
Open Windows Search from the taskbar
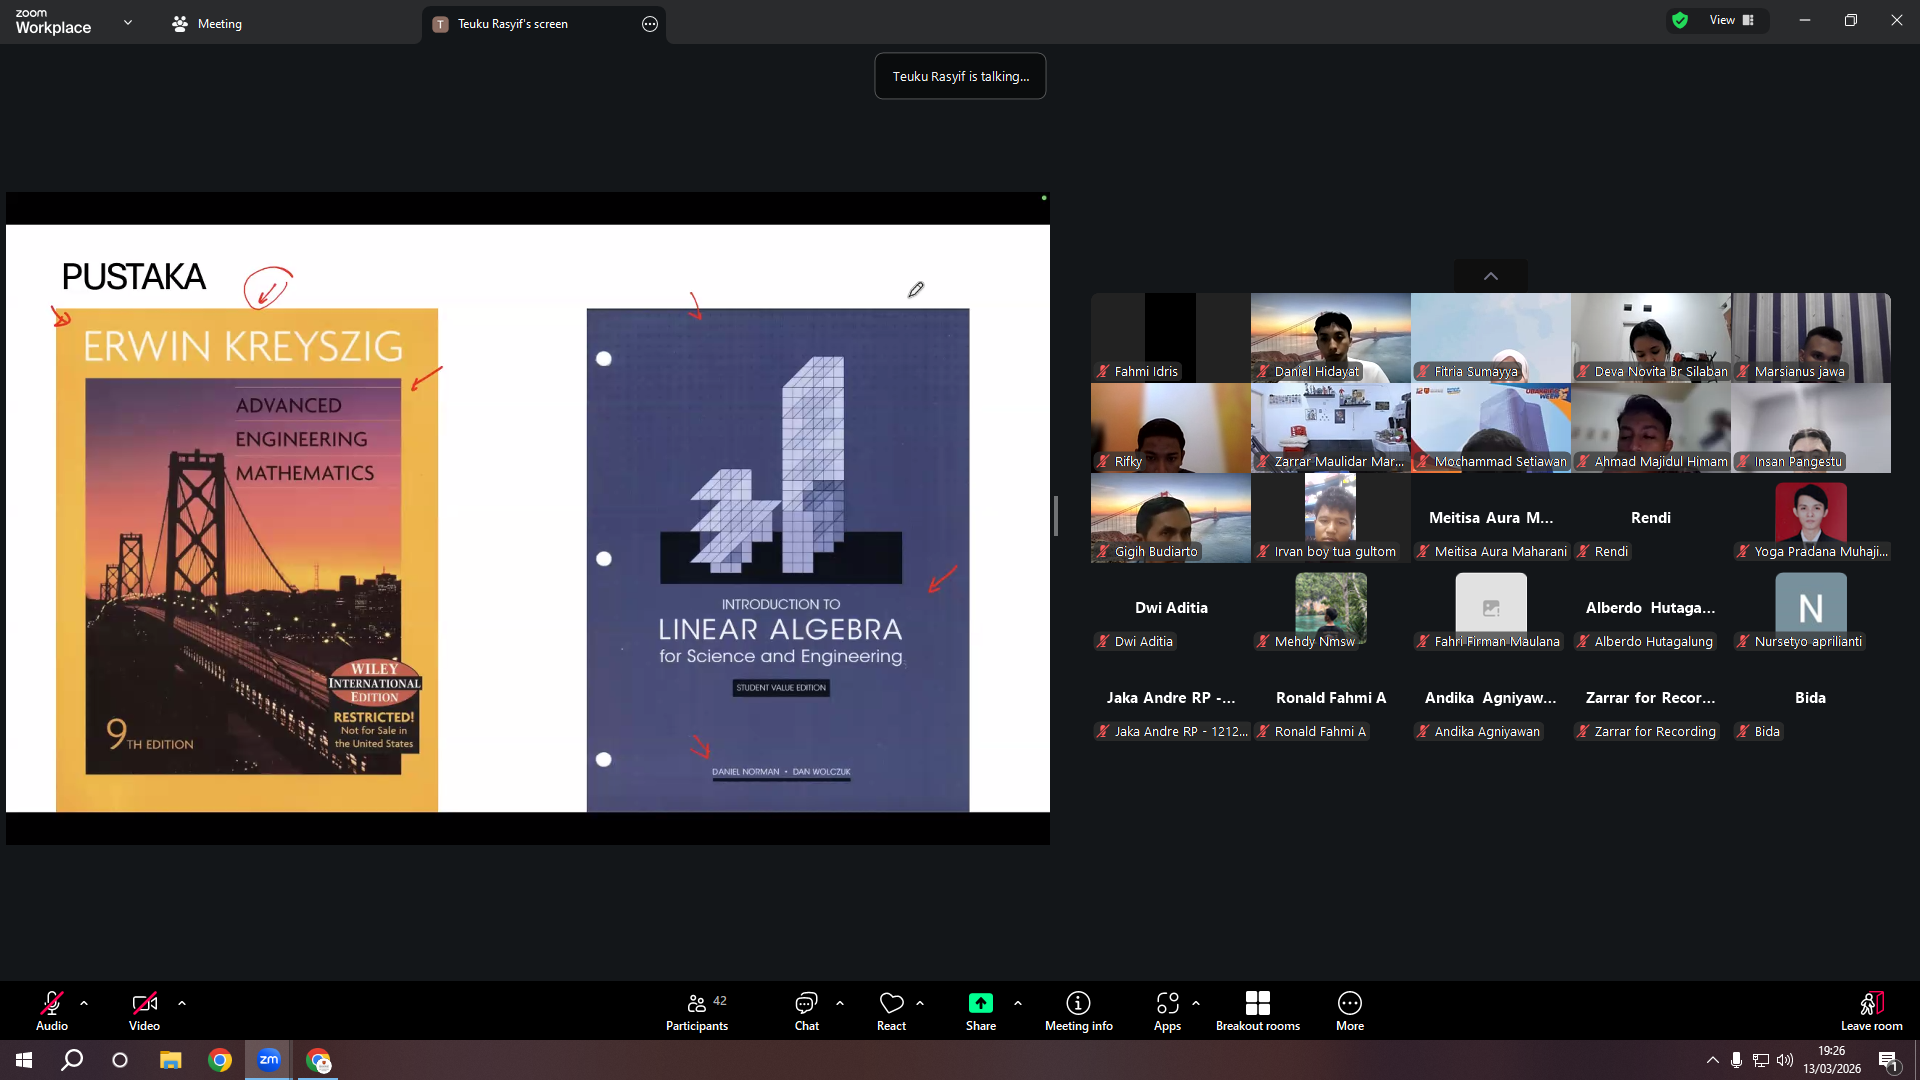tap(72, 1060)
